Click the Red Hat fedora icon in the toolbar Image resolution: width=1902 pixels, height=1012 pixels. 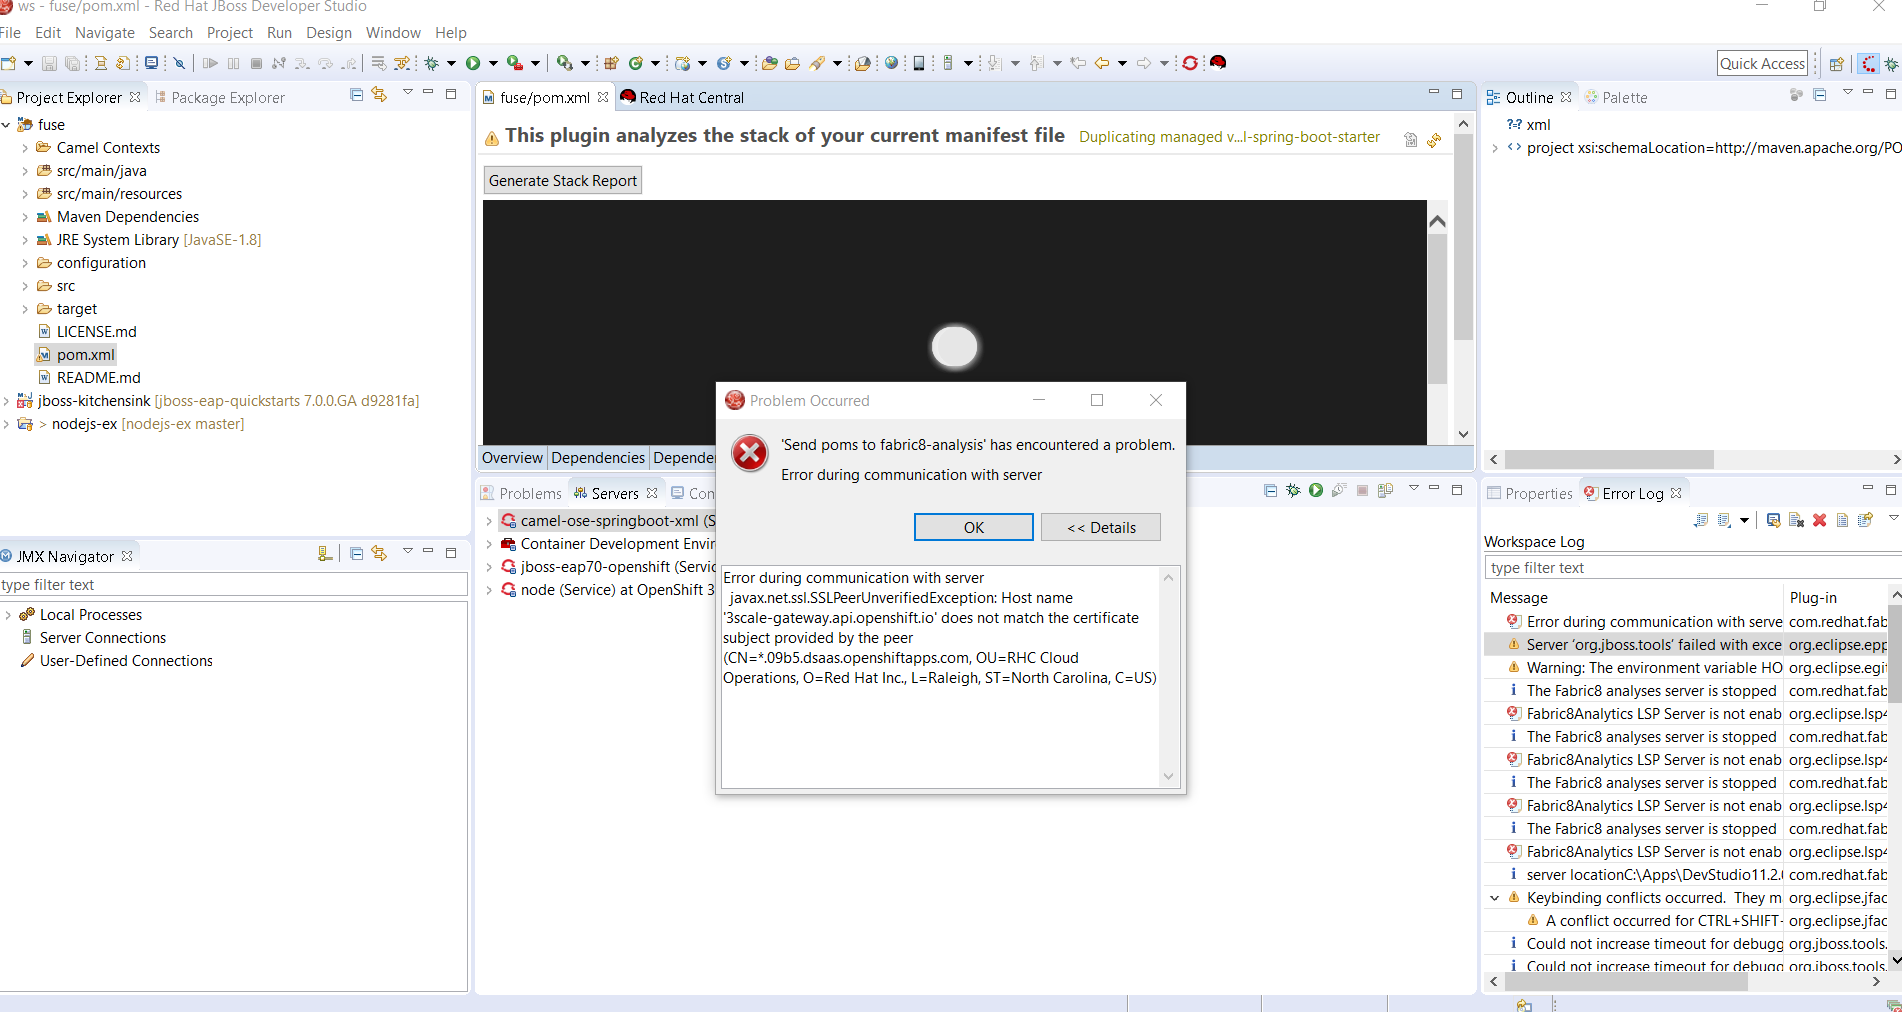click(1218, 63)
